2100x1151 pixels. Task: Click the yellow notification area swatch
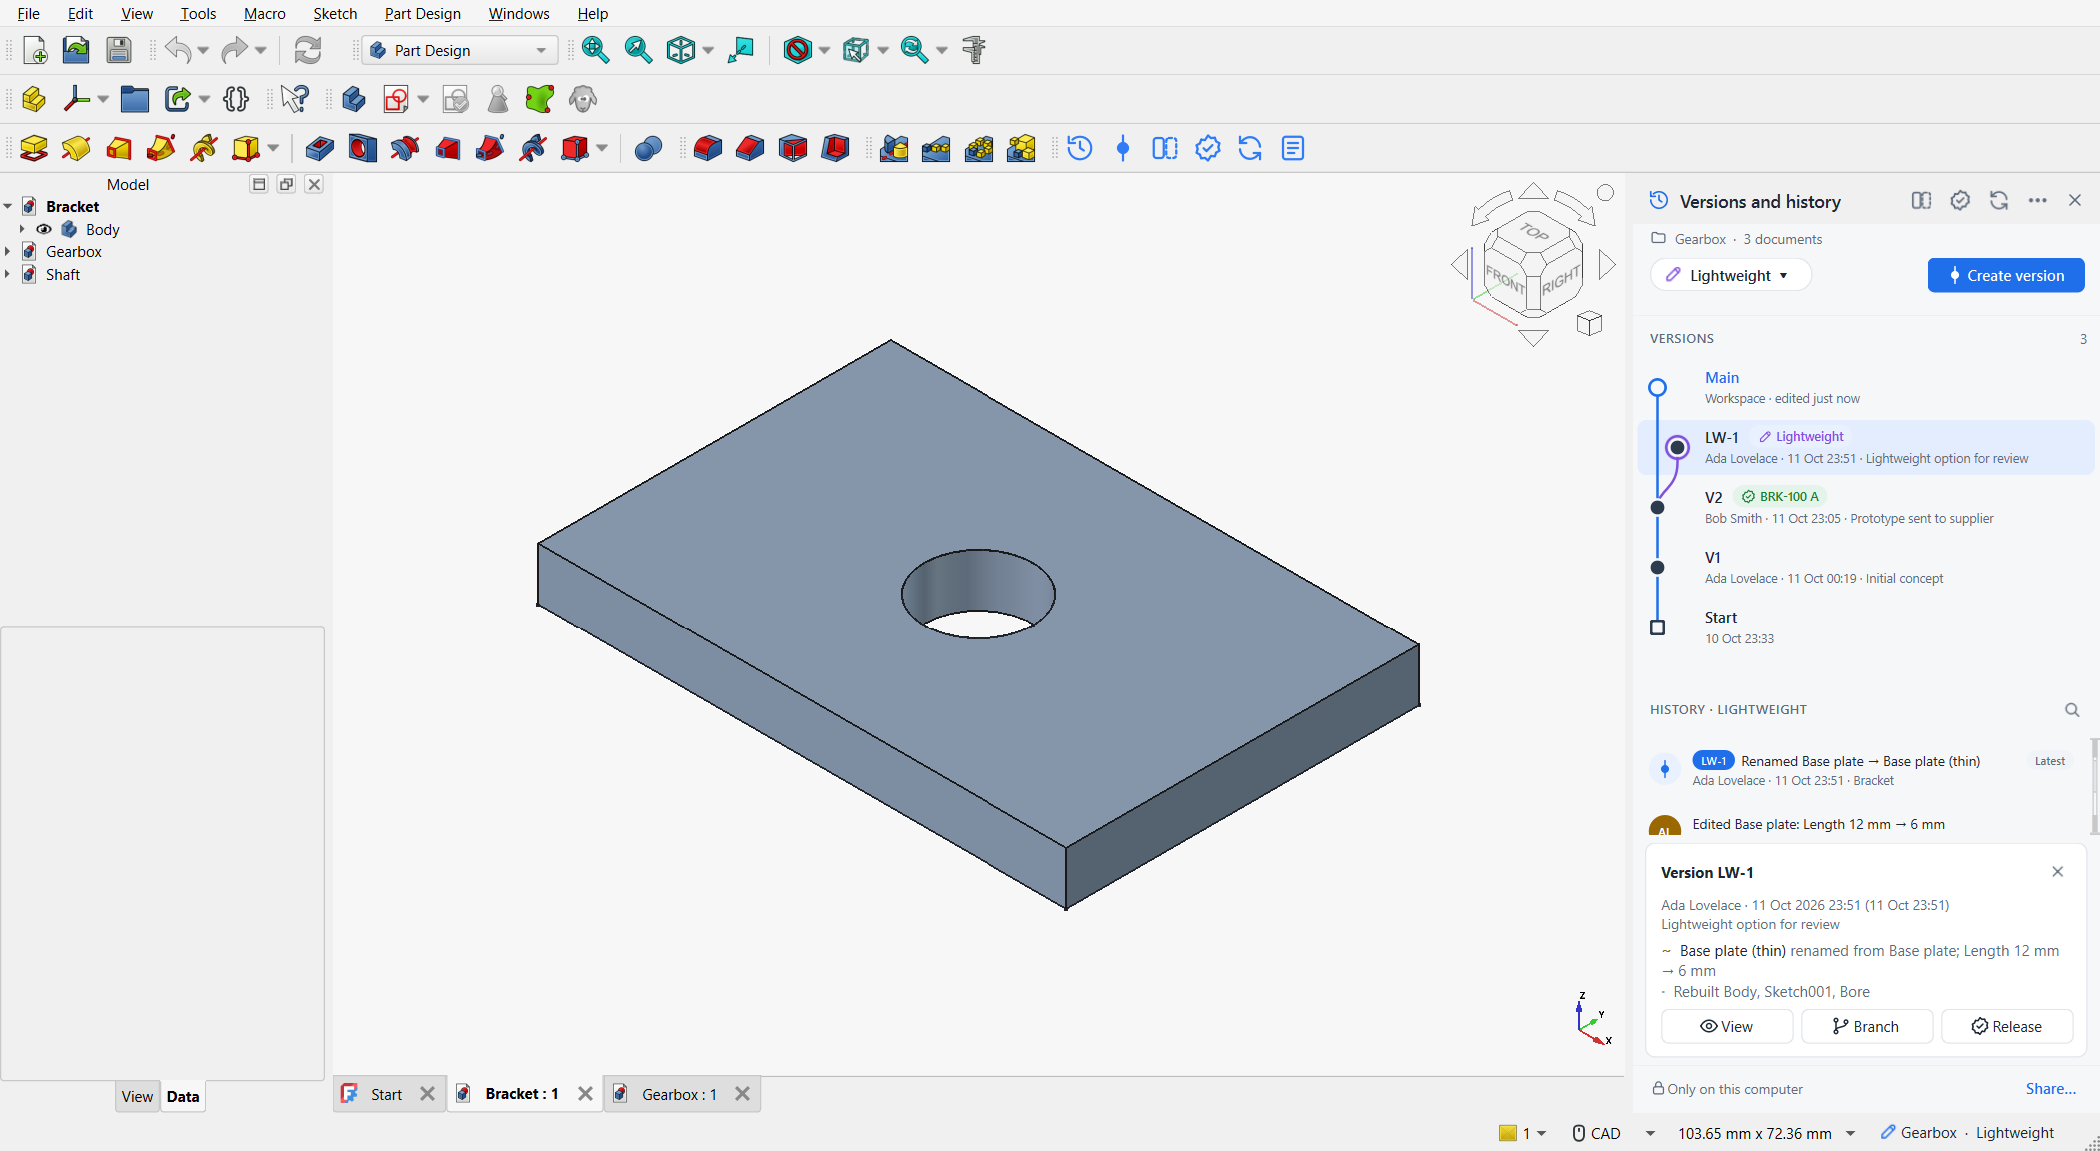tap(1508, 1133)
